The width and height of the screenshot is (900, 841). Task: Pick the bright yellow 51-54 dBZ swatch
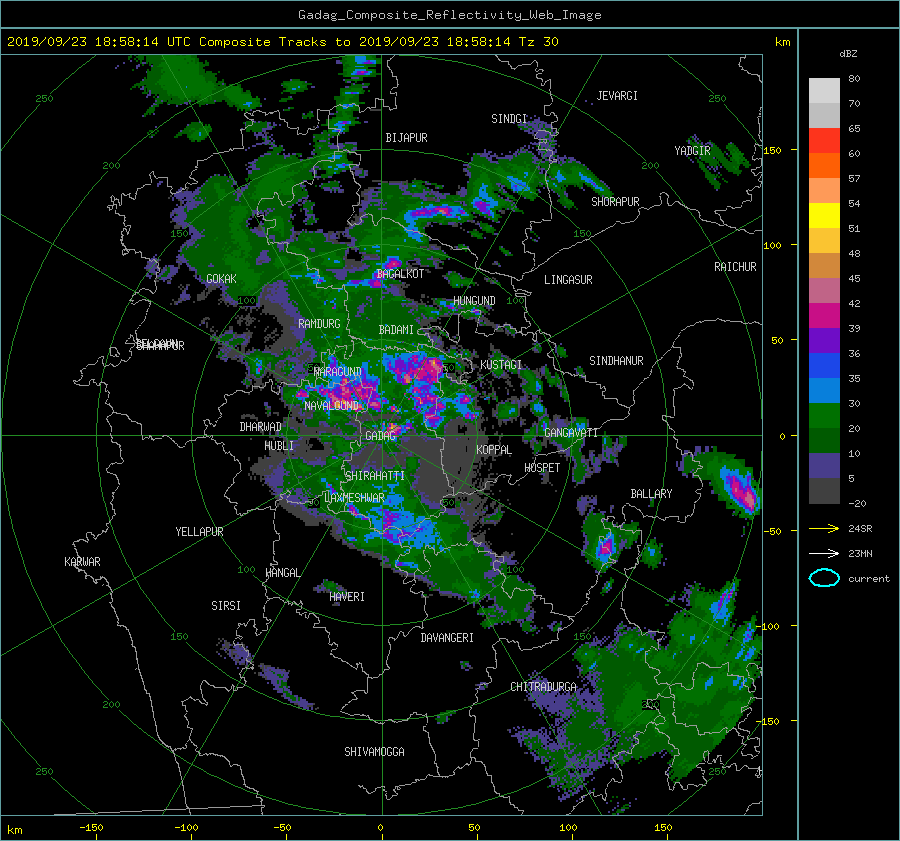pos(824,215)
